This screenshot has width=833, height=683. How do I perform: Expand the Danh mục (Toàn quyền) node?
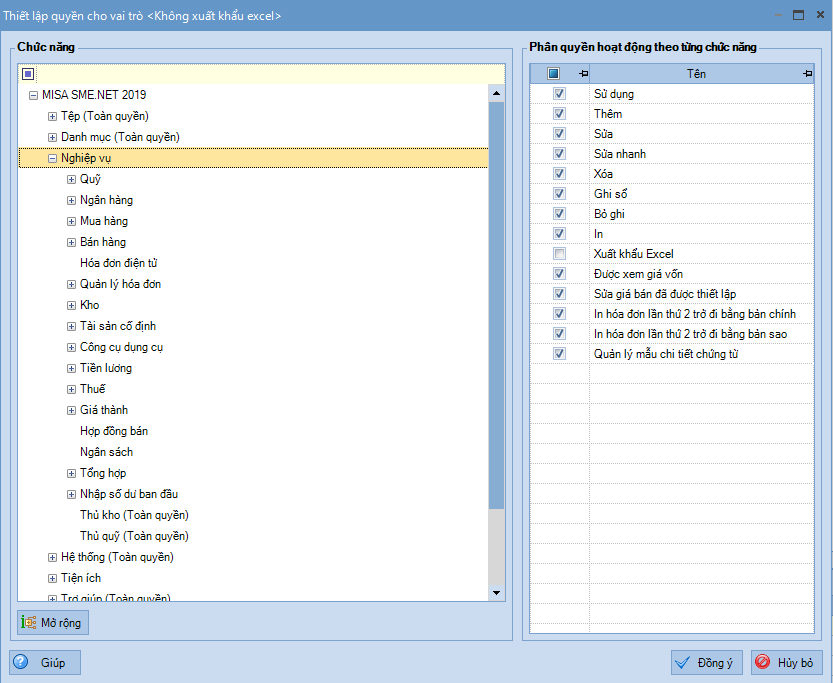[x=52, y=138]
